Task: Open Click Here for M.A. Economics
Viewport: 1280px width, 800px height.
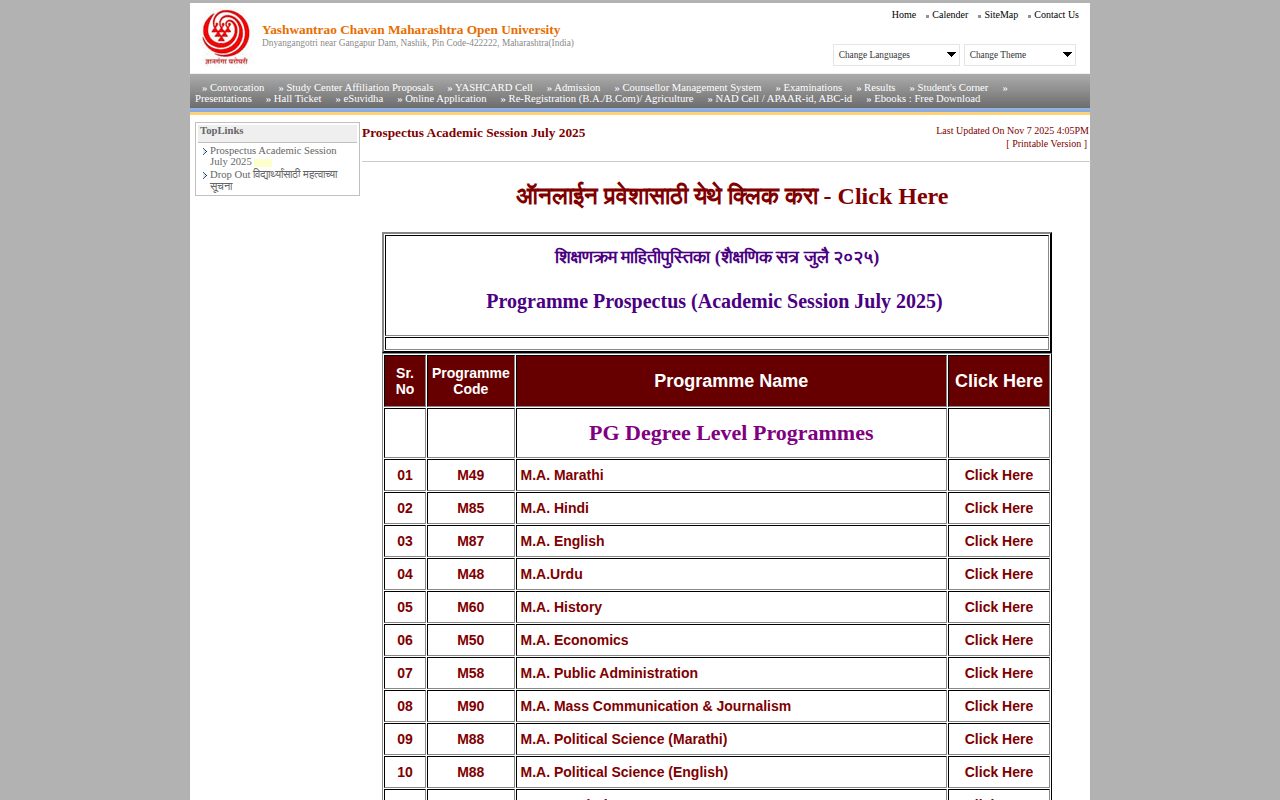Action: pos(998,640)
